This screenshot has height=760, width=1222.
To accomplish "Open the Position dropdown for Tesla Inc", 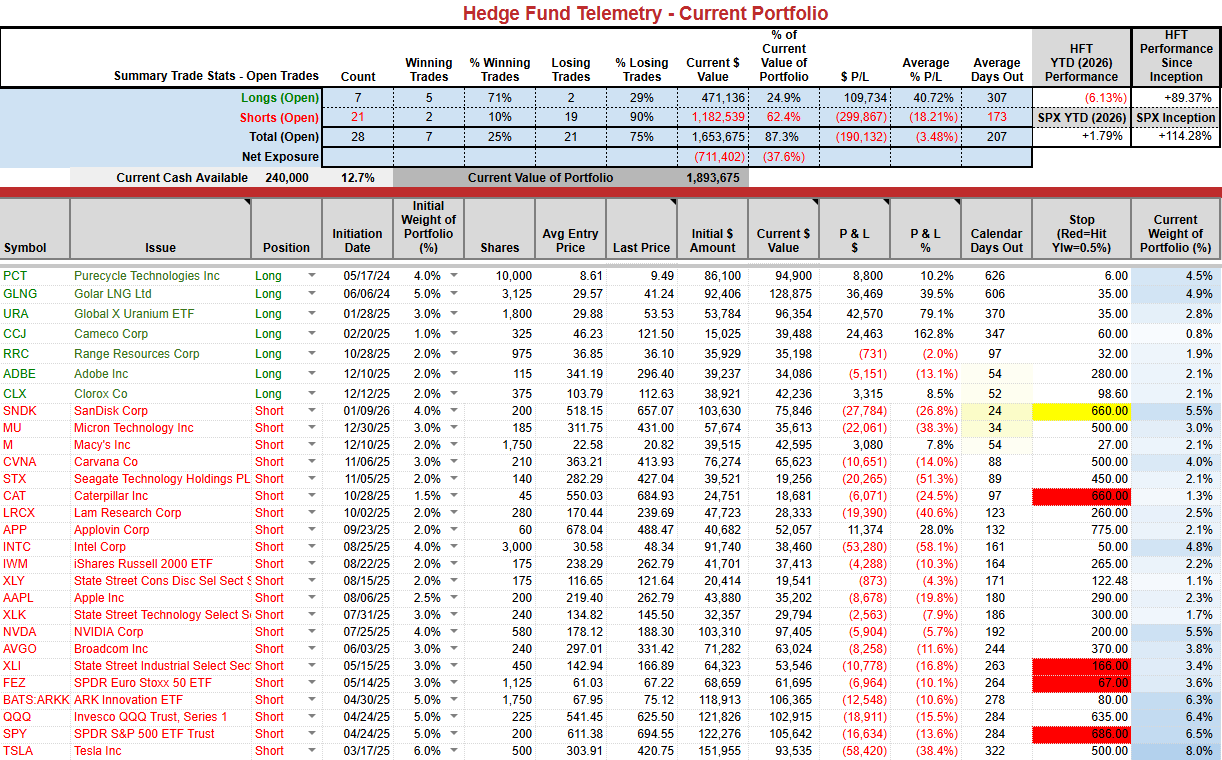I will click(x=311, y=751).
